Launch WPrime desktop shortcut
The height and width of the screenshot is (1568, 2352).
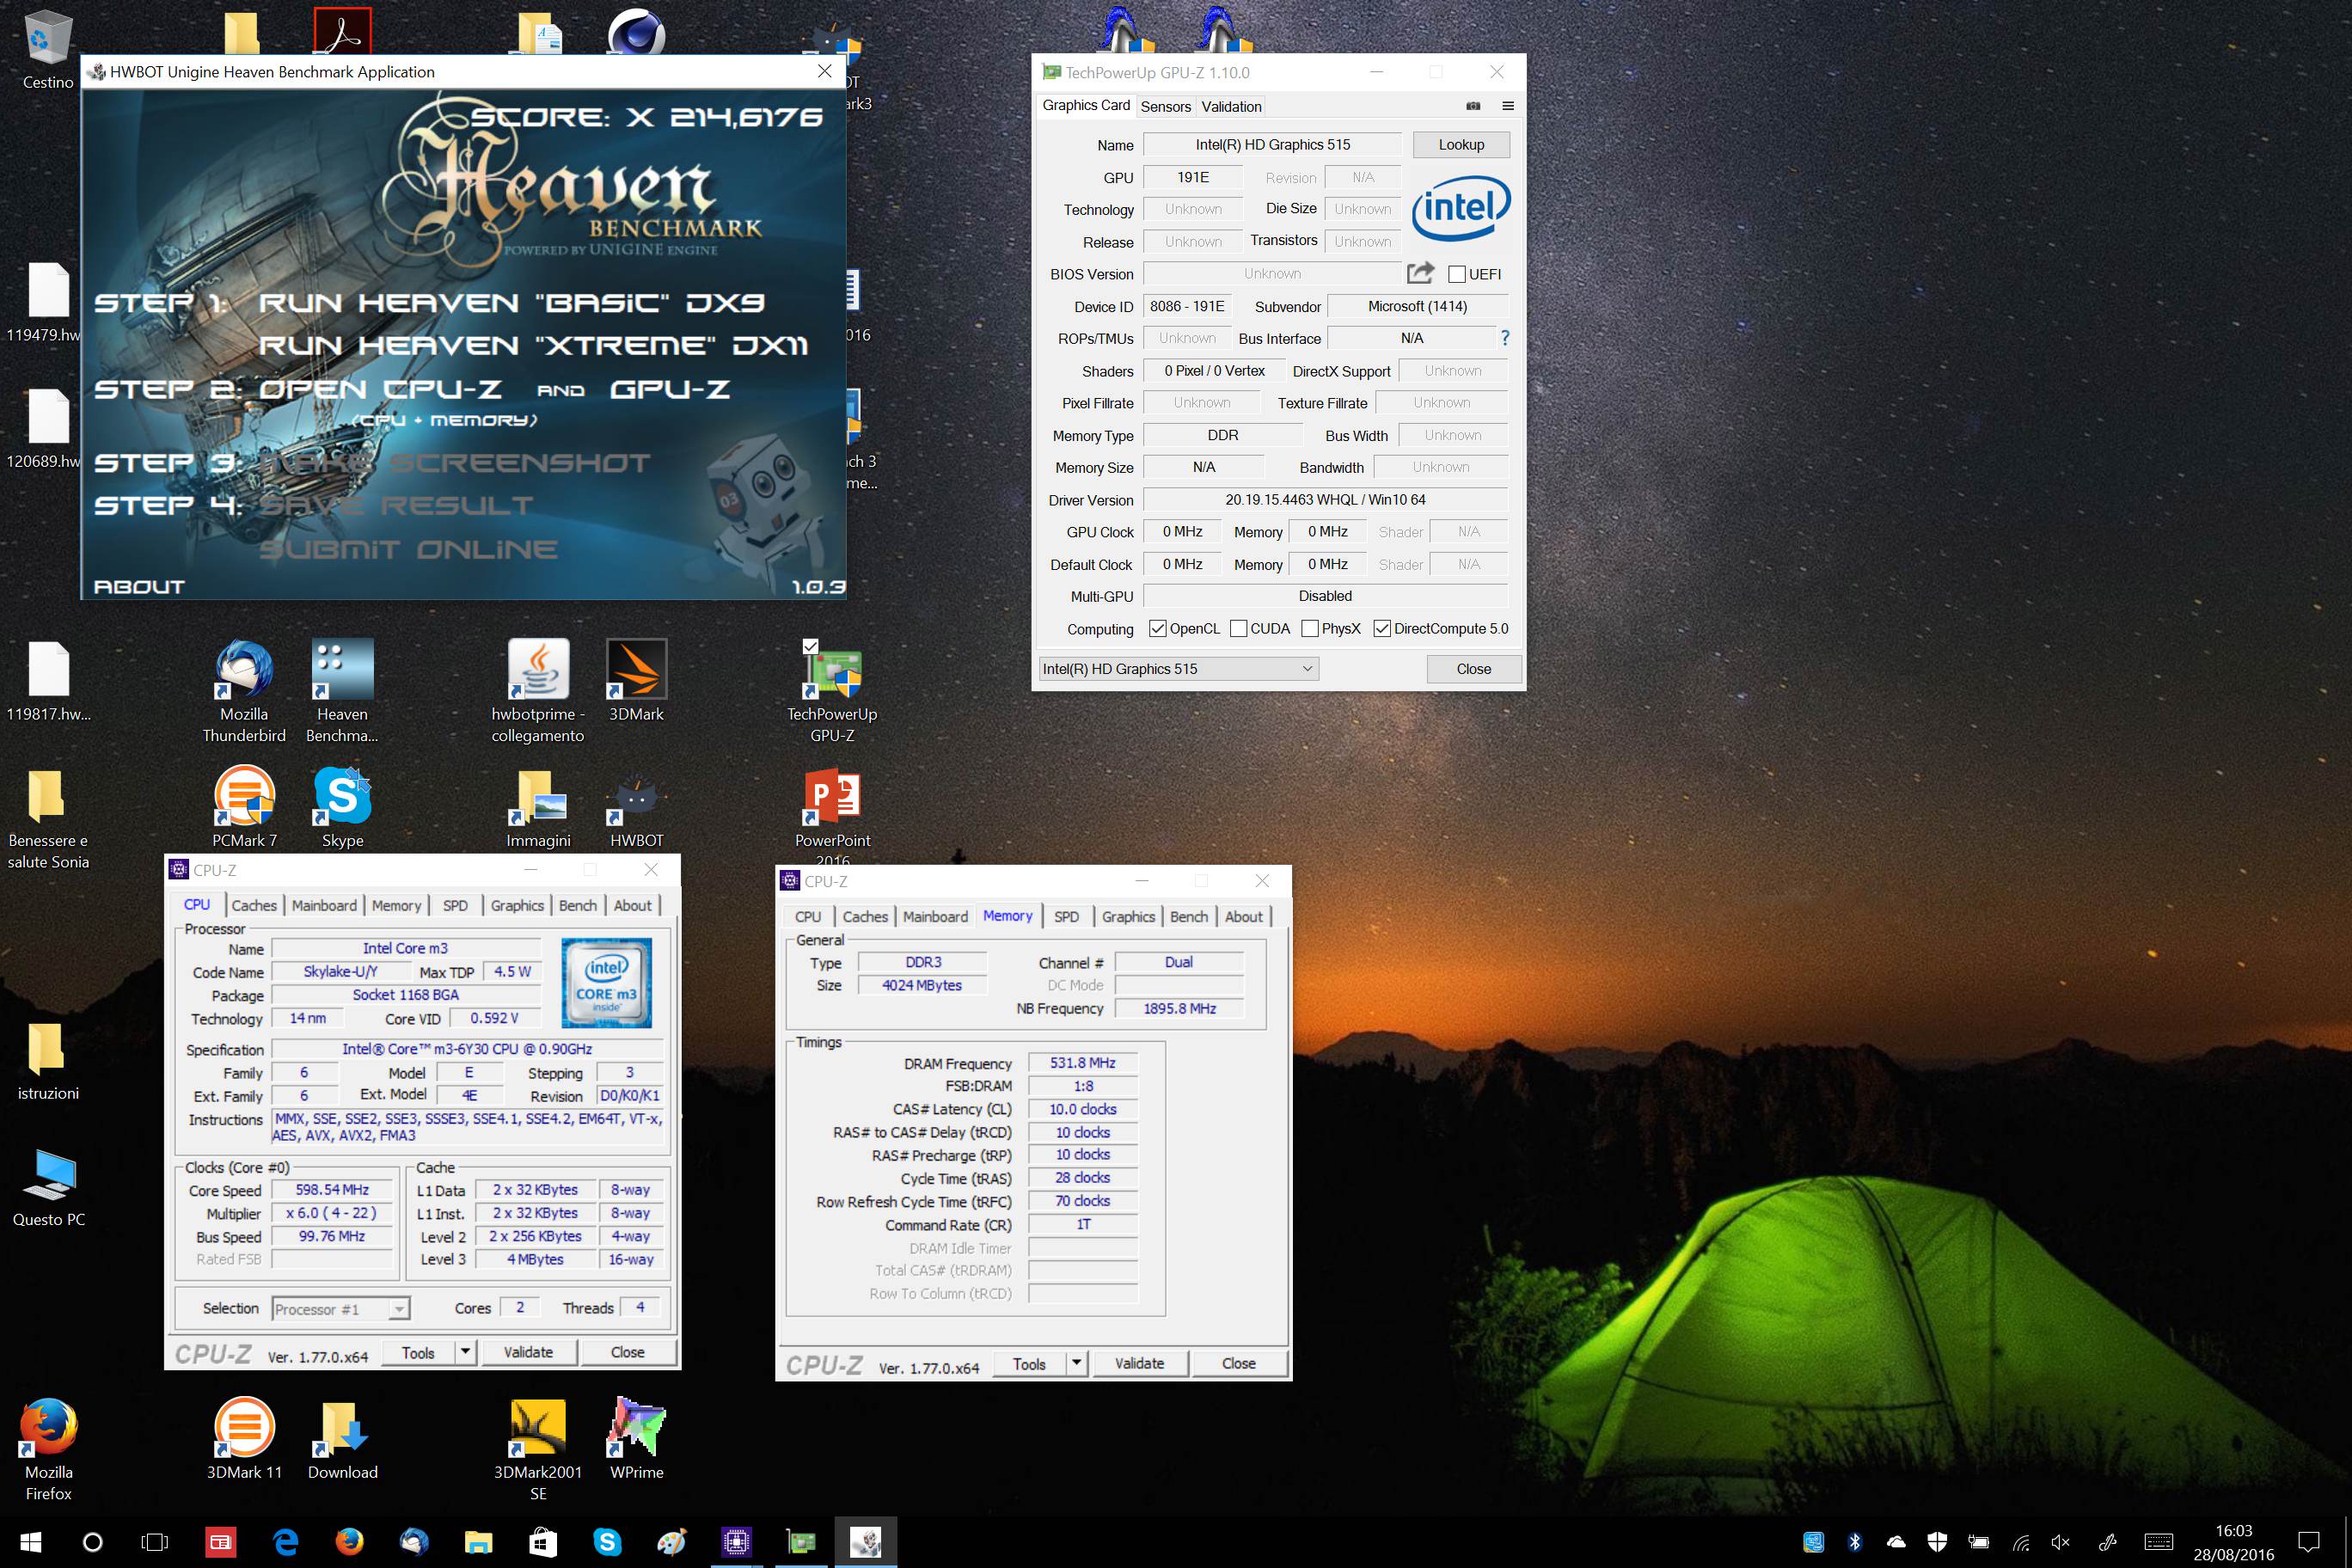[636, 1438]
